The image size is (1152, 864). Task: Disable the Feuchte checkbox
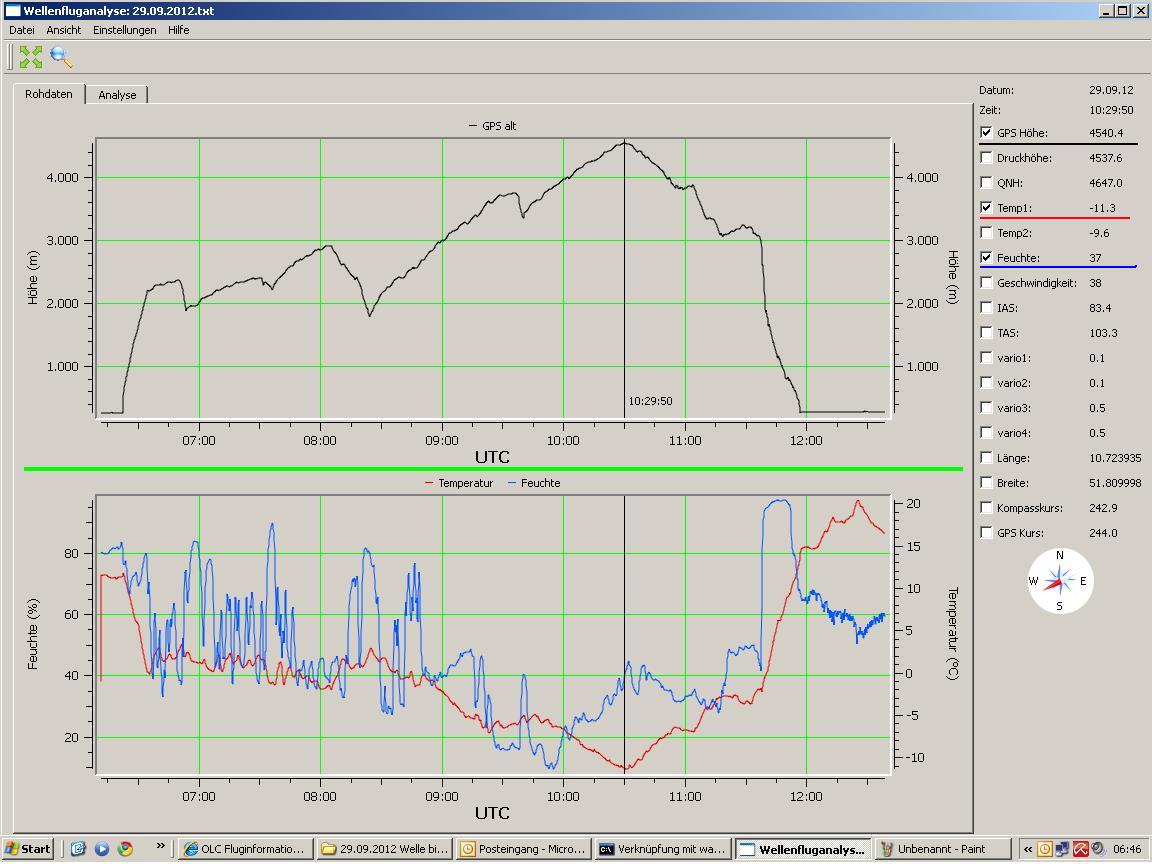click(x=987, y=258)
